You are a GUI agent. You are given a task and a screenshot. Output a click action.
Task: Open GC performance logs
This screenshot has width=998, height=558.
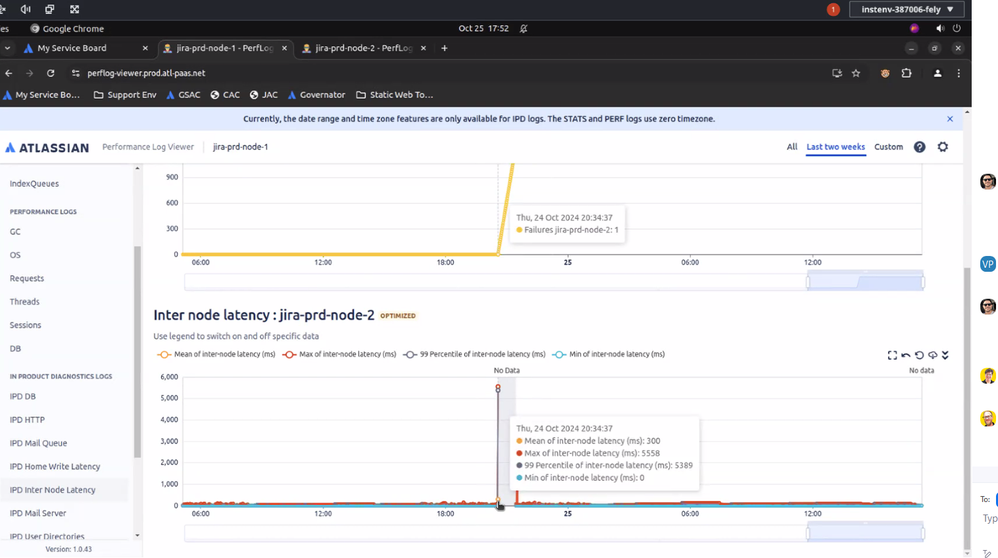[15, 232]
